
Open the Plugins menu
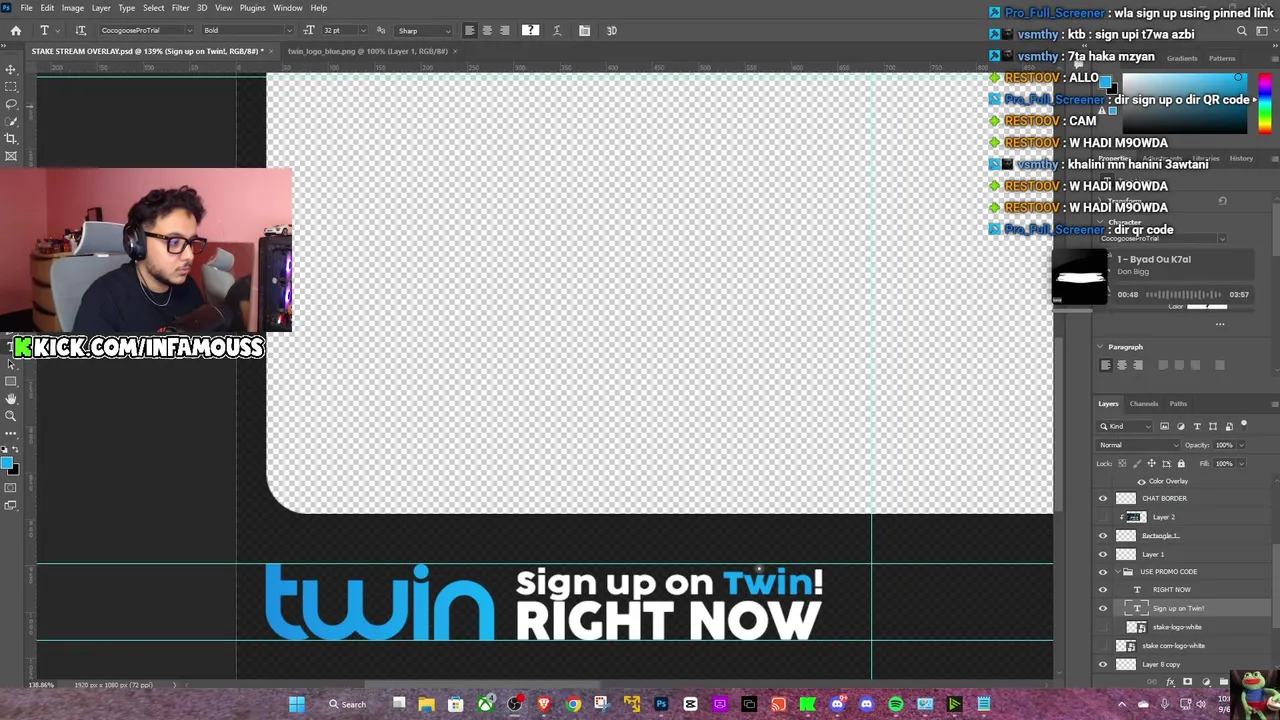coord(252,8)
